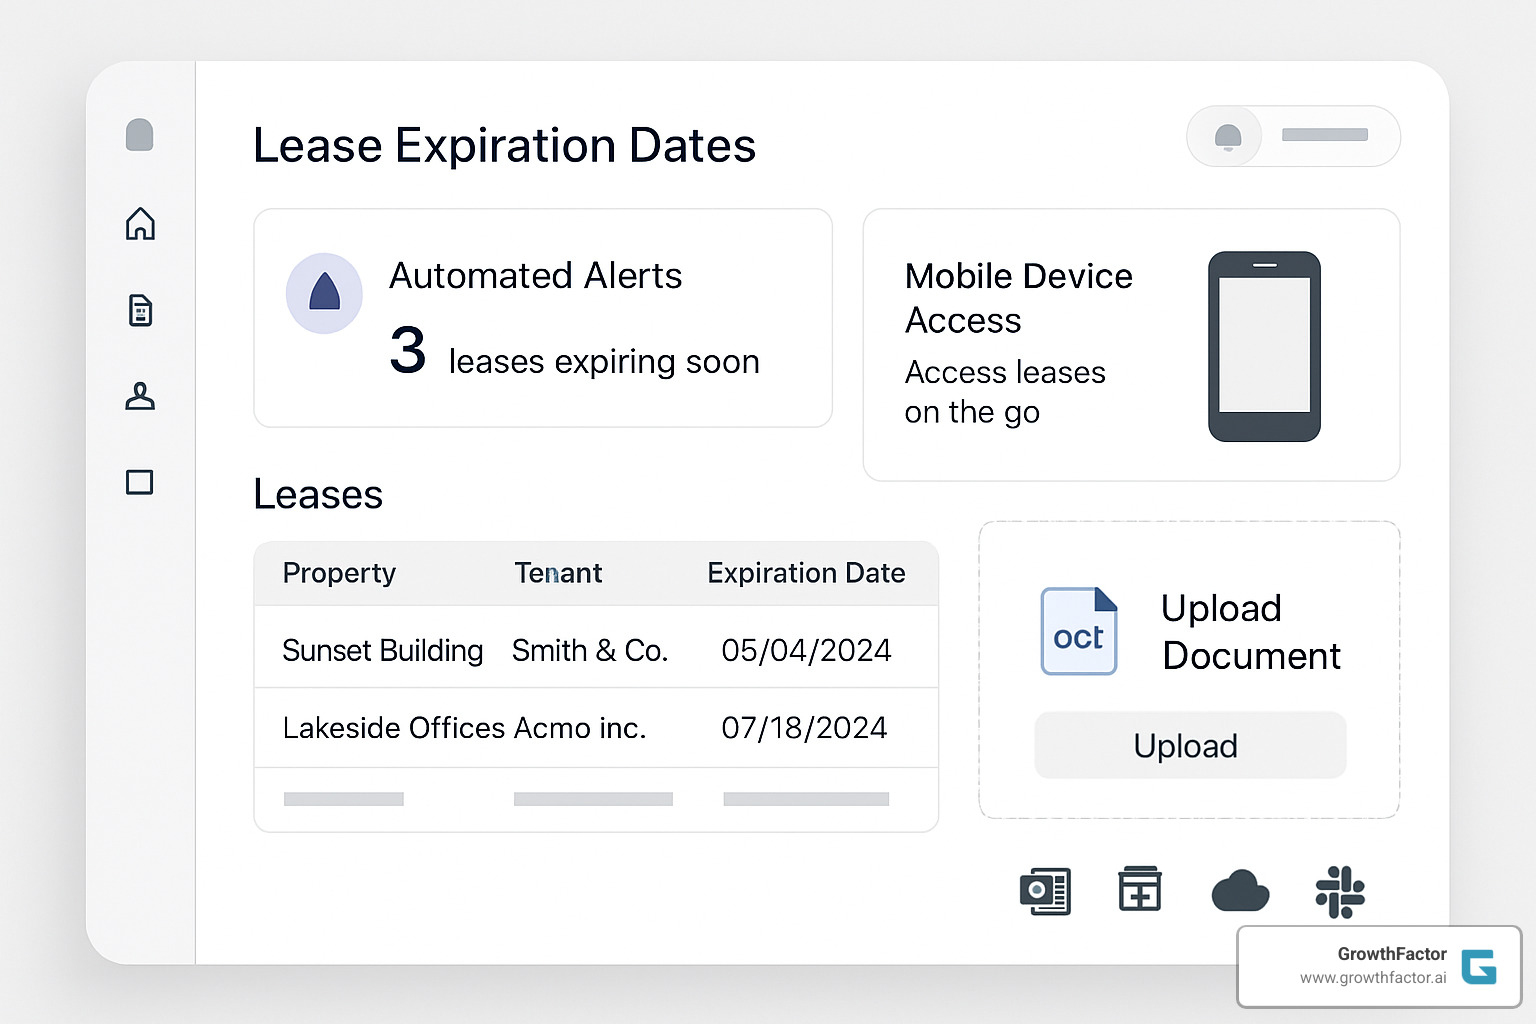Click the smartphone icon in Mobile Device Access

click(1264, 346)
